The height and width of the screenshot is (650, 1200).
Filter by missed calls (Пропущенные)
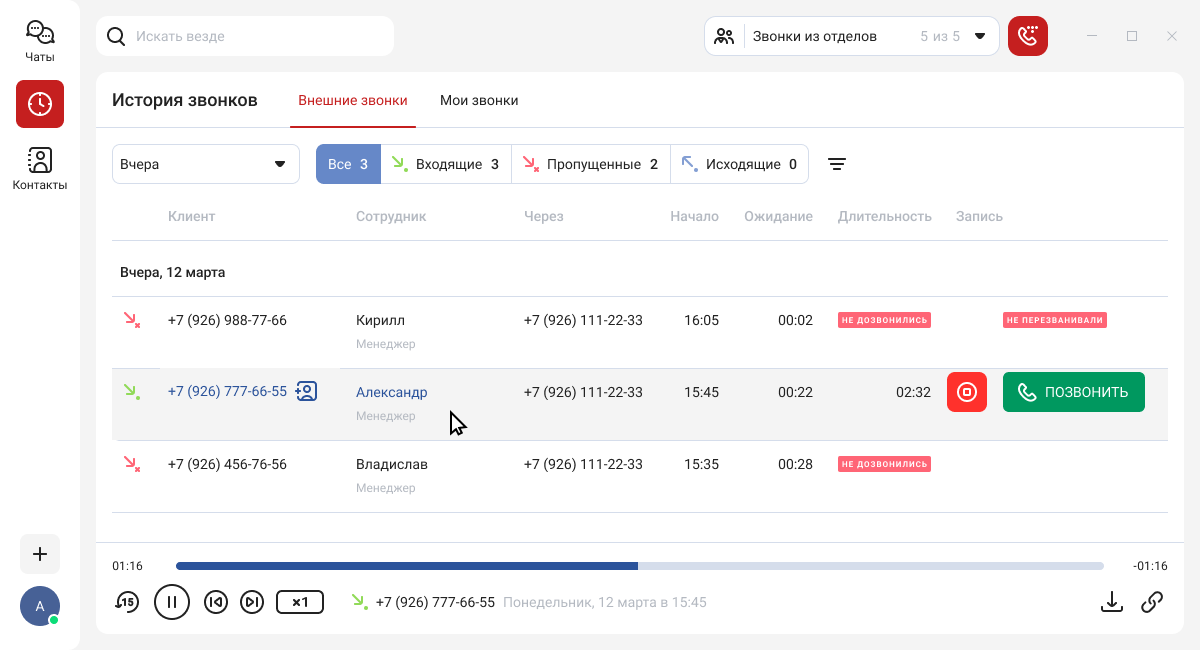pyautogui.click(x=590, y=165)
